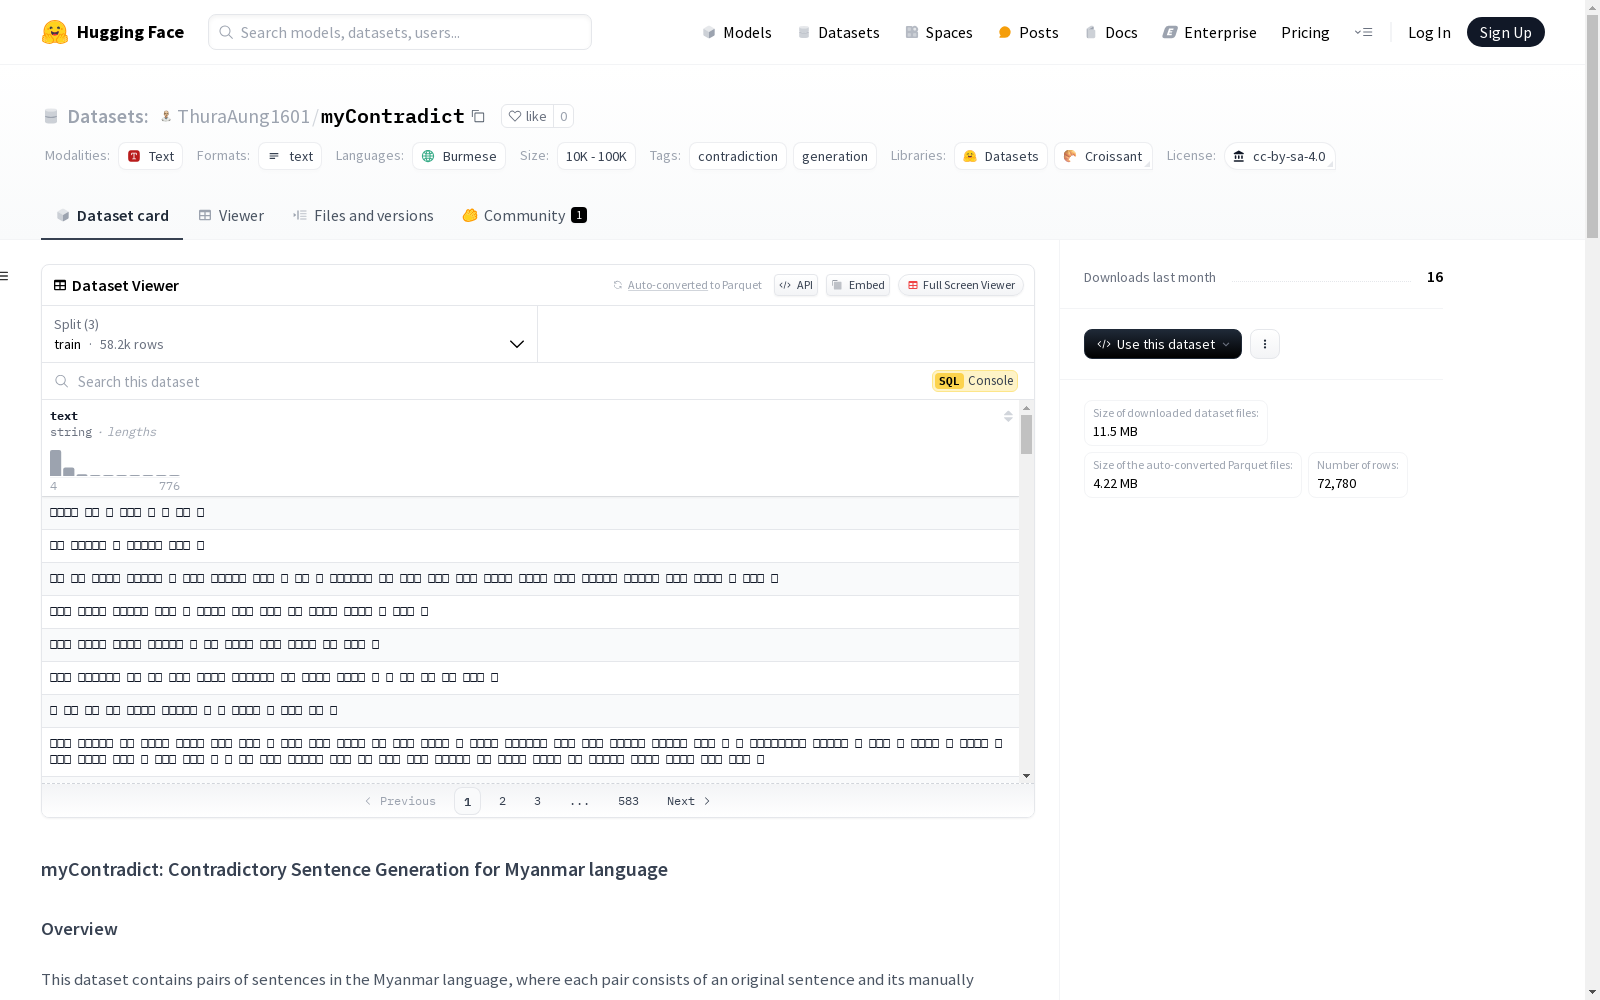
Task: Open Files and versions tab
Action: [363, 215]
